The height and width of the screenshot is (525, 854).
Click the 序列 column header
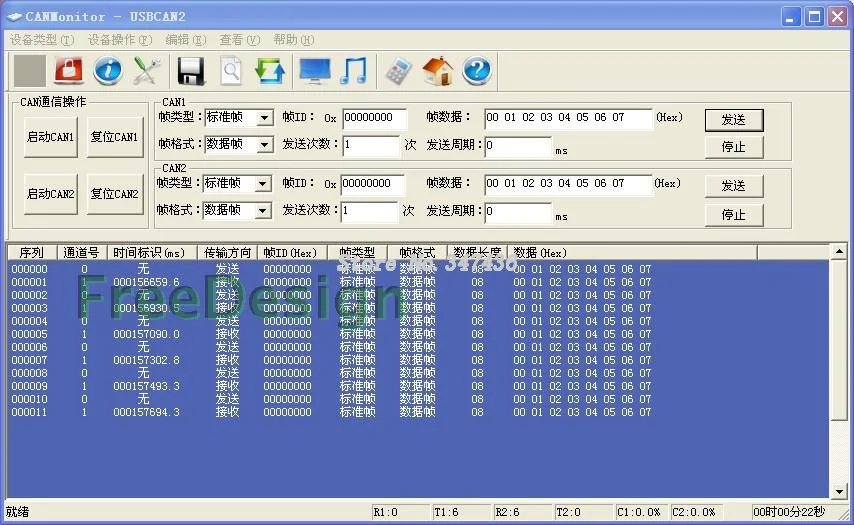[32, 253]
